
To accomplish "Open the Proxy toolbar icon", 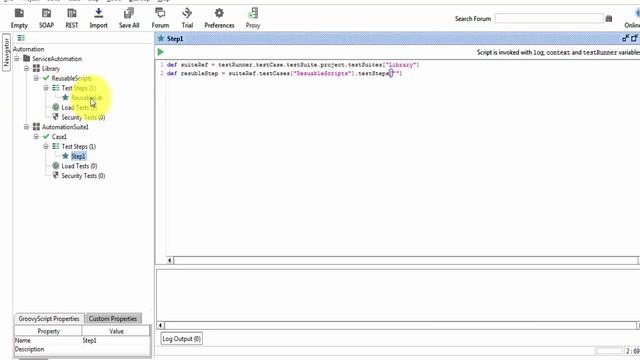I will (x=253, y=18).
